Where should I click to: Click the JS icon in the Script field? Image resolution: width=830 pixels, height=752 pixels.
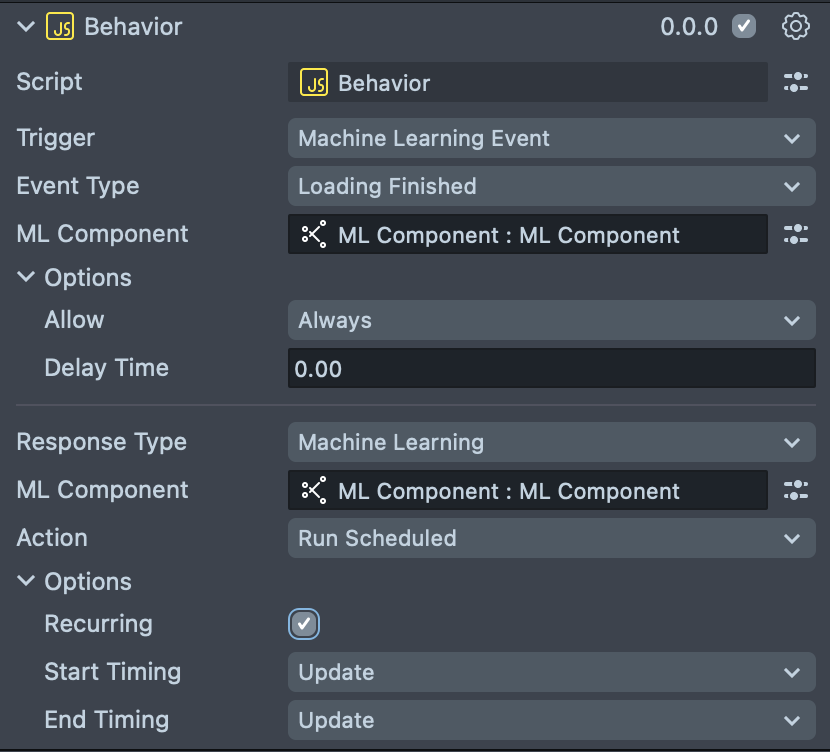click(314, 83)
